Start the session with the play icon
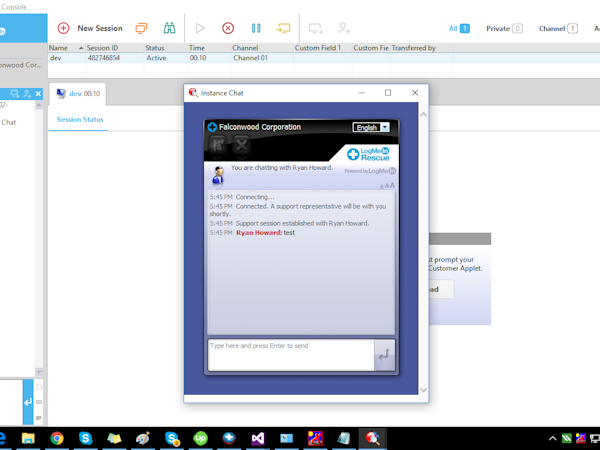Image resolution: width=600 pixels, height=450 pixels. coord(200,28)
